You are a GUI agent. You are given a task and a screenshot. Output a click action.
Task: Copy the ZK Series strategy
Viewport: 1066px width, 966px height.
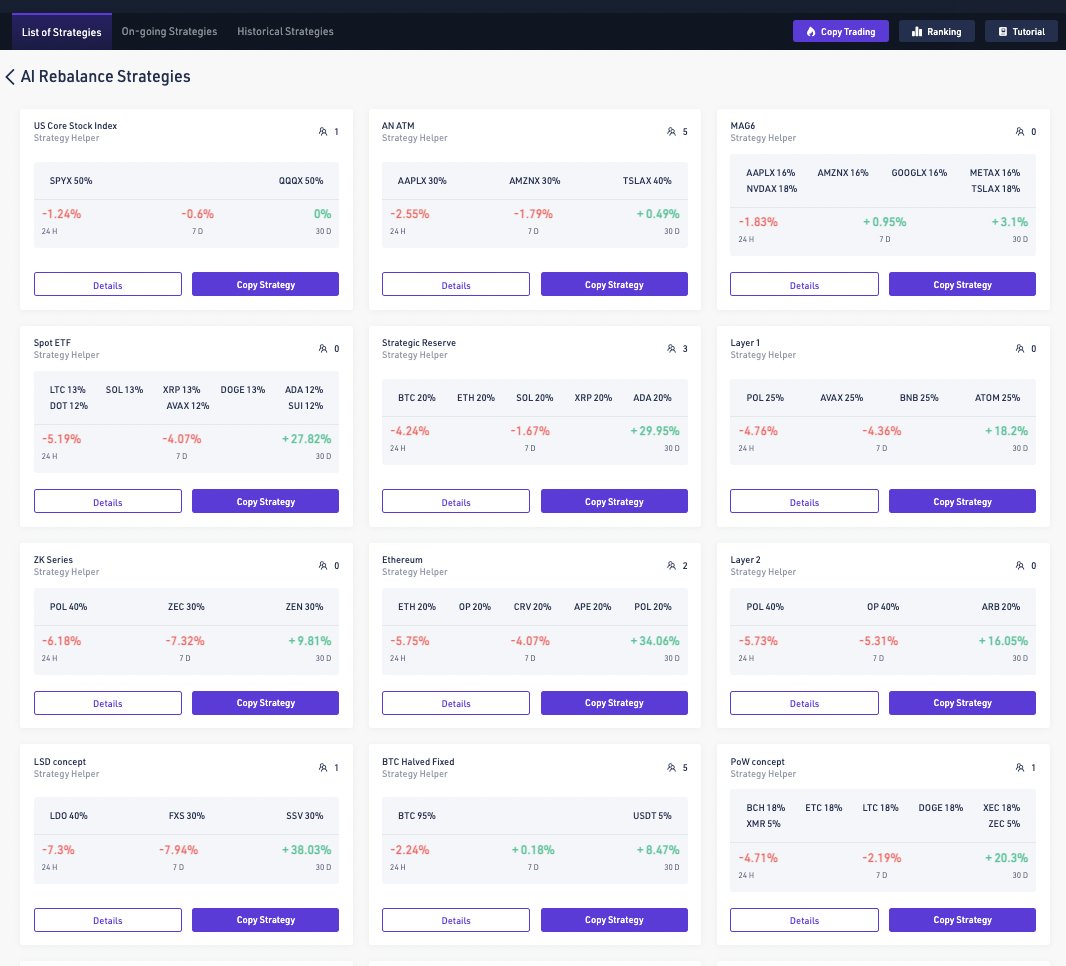(265, 703)
